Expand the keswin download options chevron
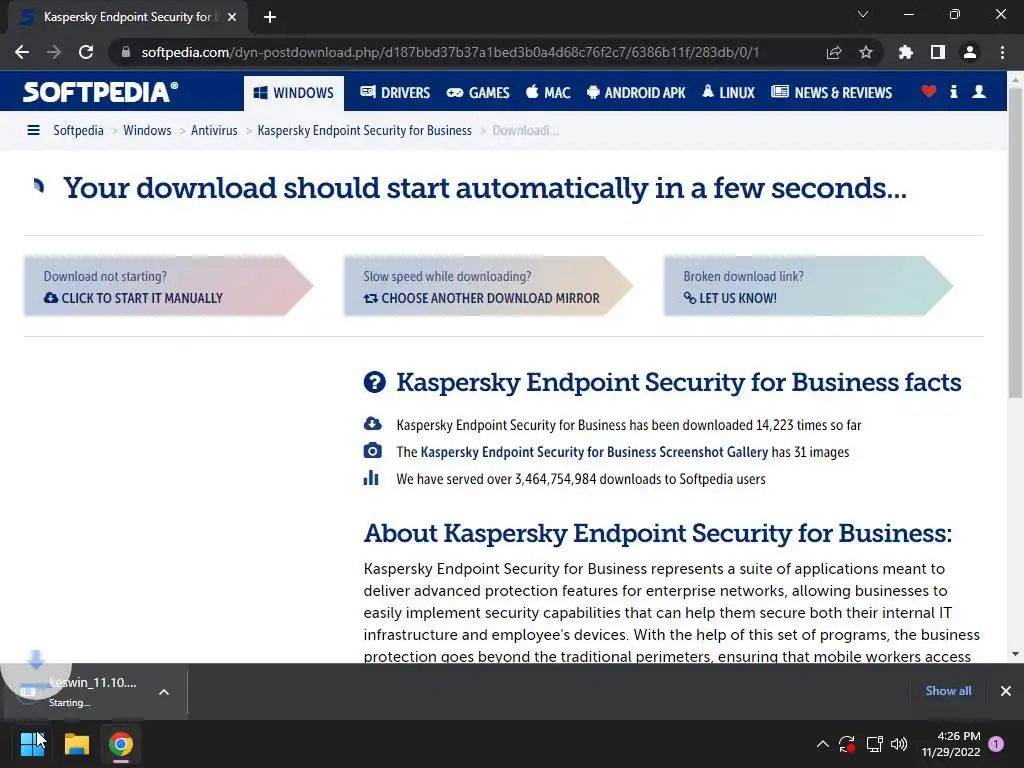The image size is (1024, 768). click(x=164, y=692)
